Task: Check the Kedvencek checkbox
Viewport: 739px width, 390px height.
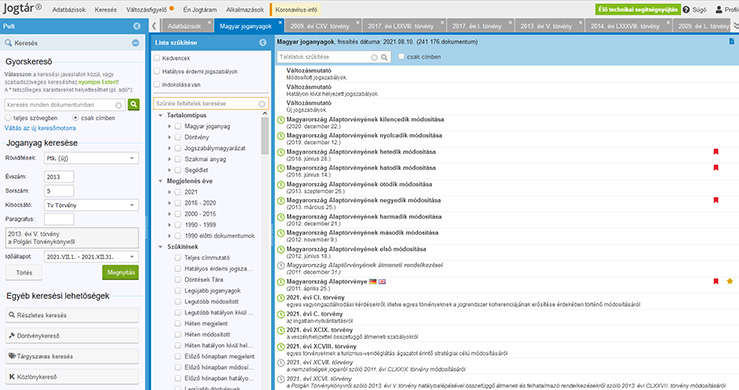Action: point(157,58)
